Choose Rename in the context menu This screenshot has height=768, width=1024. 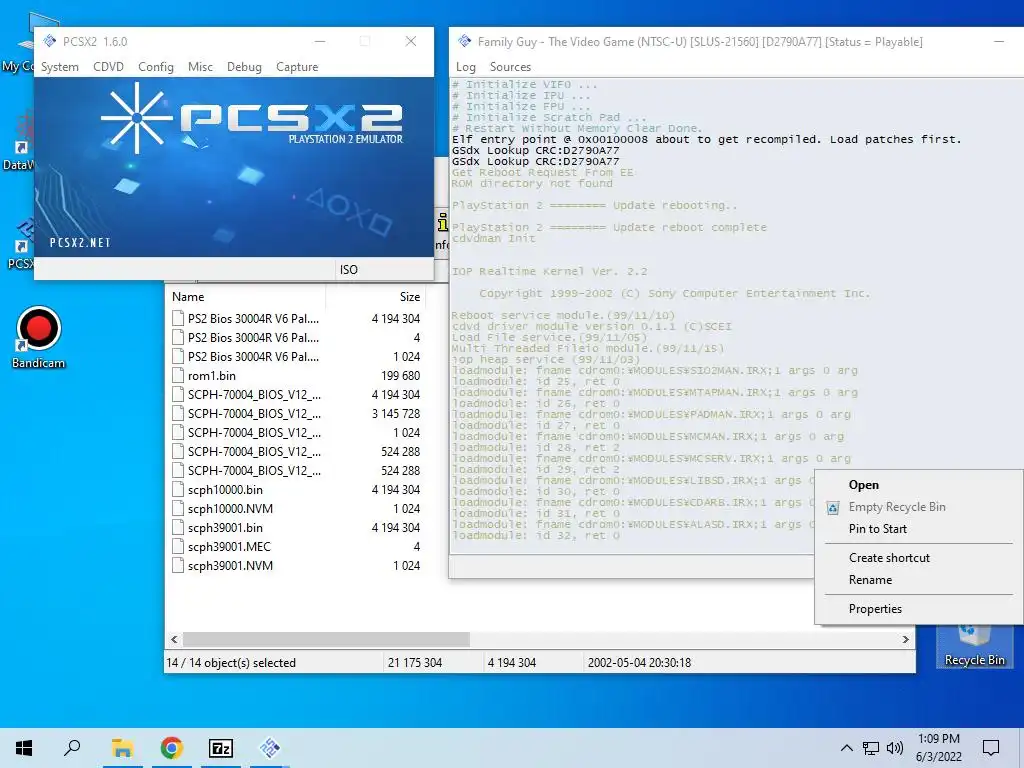pyautogui.click(x=870, y=580)
